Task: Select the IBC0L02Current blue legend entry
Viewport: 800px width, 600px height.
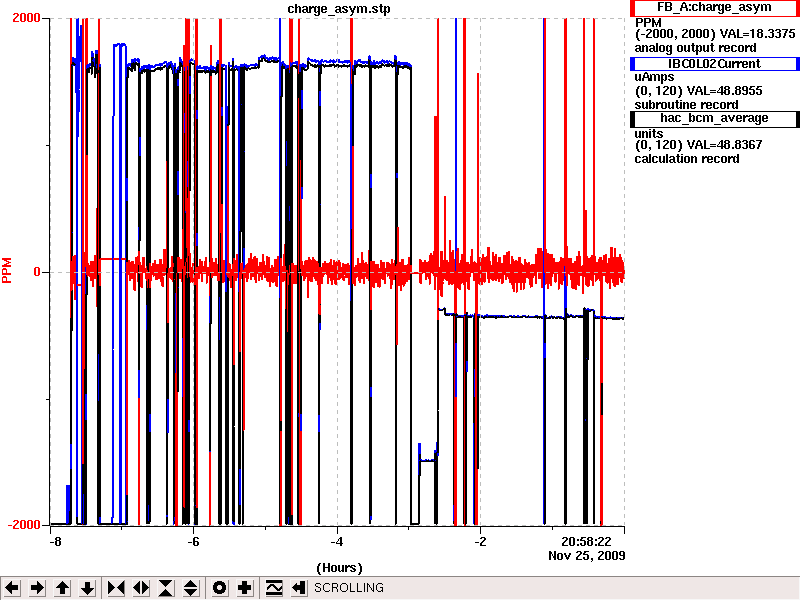Action: 714,64
